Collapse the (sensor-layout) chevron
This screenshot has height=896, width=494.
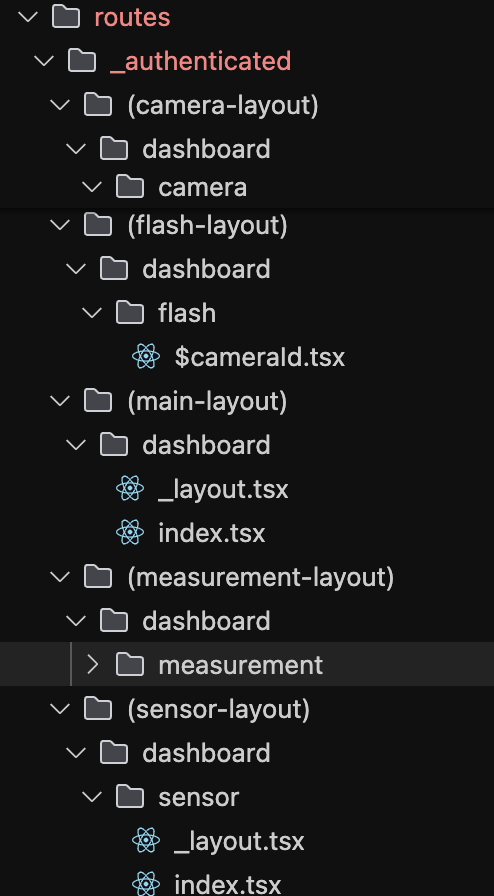pos(60,709)
